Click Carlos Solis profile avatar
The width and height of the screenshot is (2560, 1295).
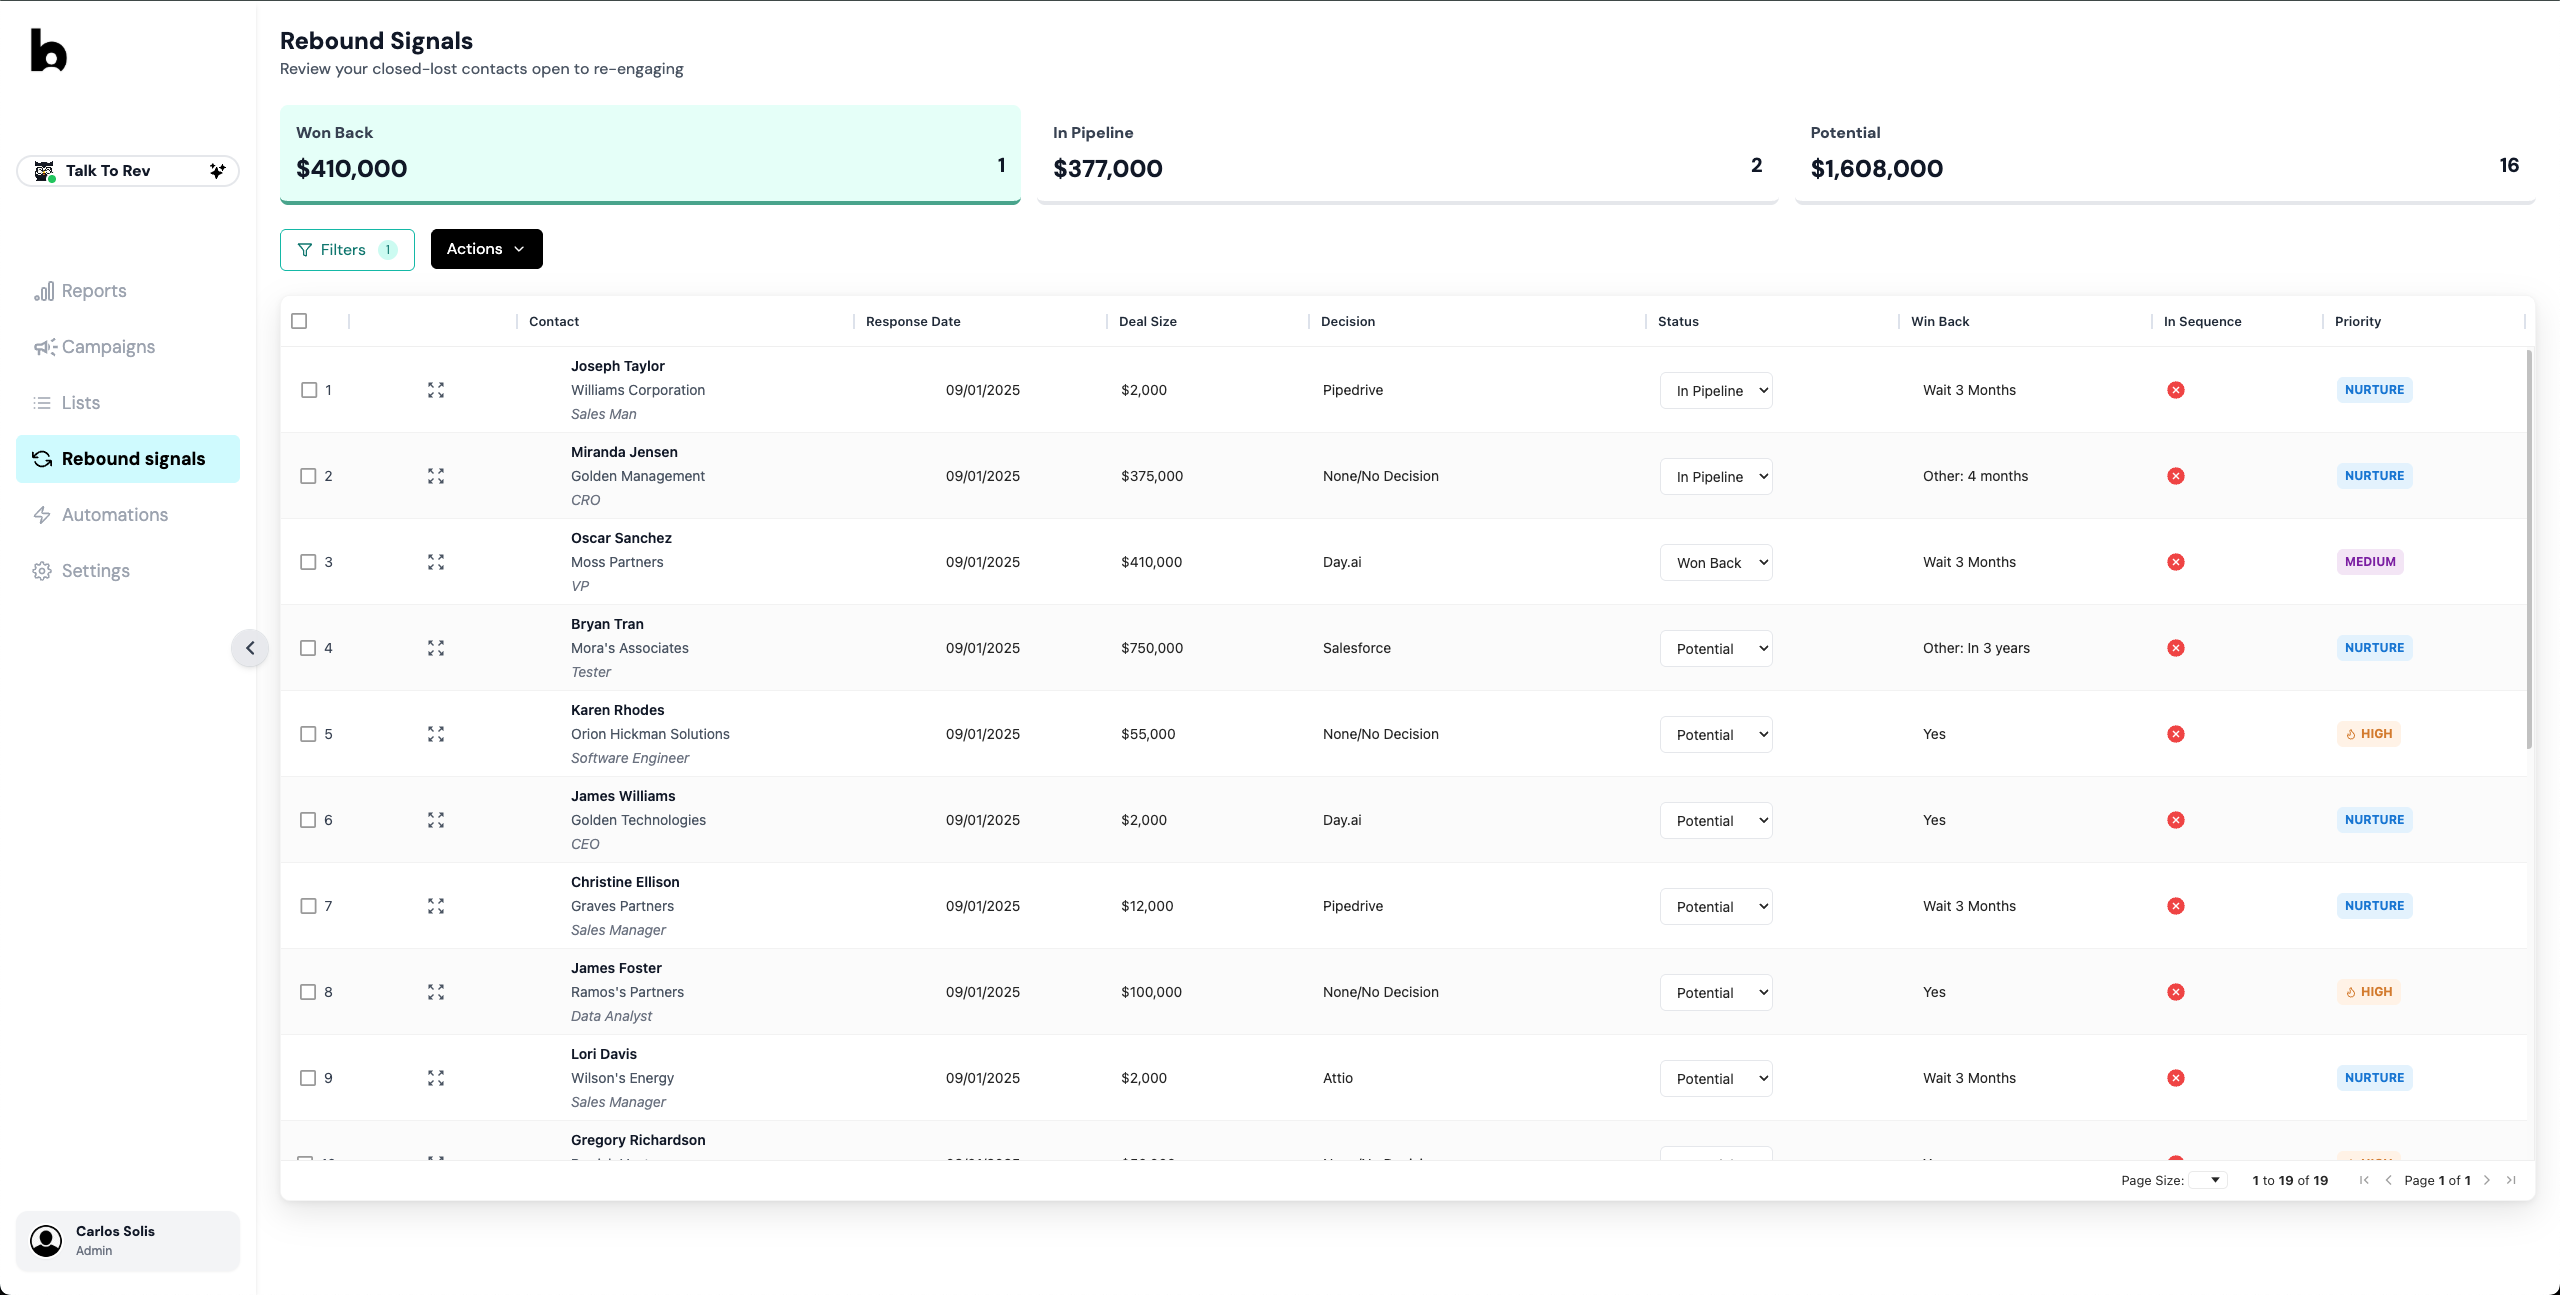[46, 1240]
